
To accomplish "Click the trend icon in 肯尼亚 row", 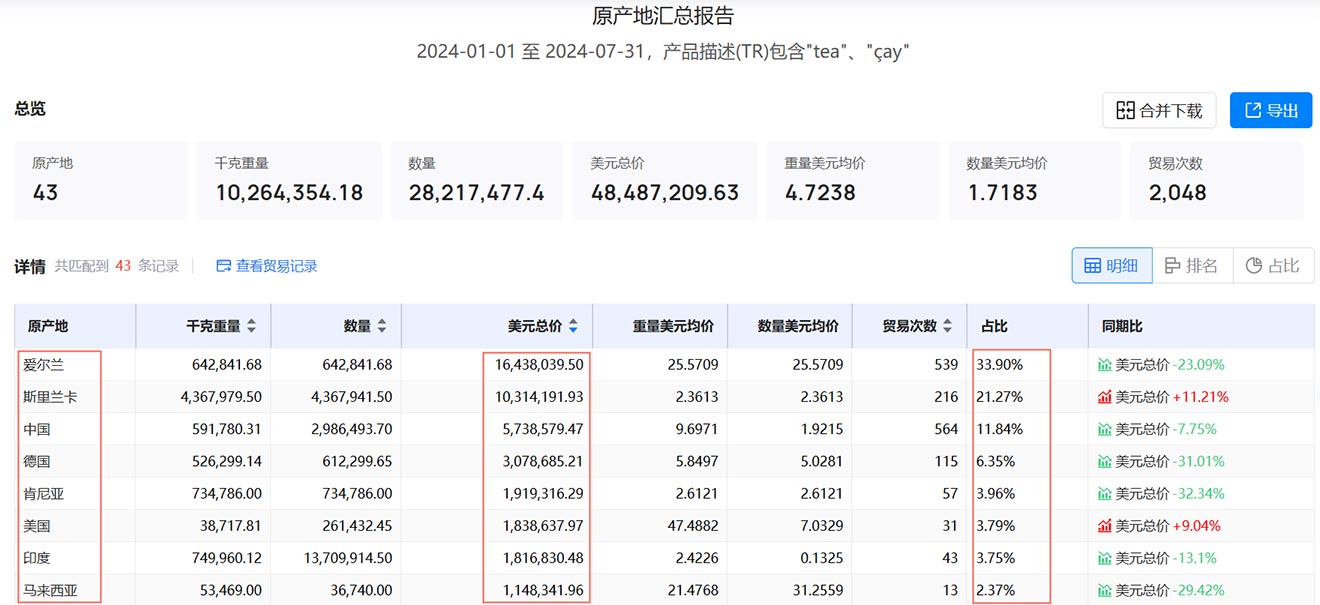I will (x=1105, y=493).
